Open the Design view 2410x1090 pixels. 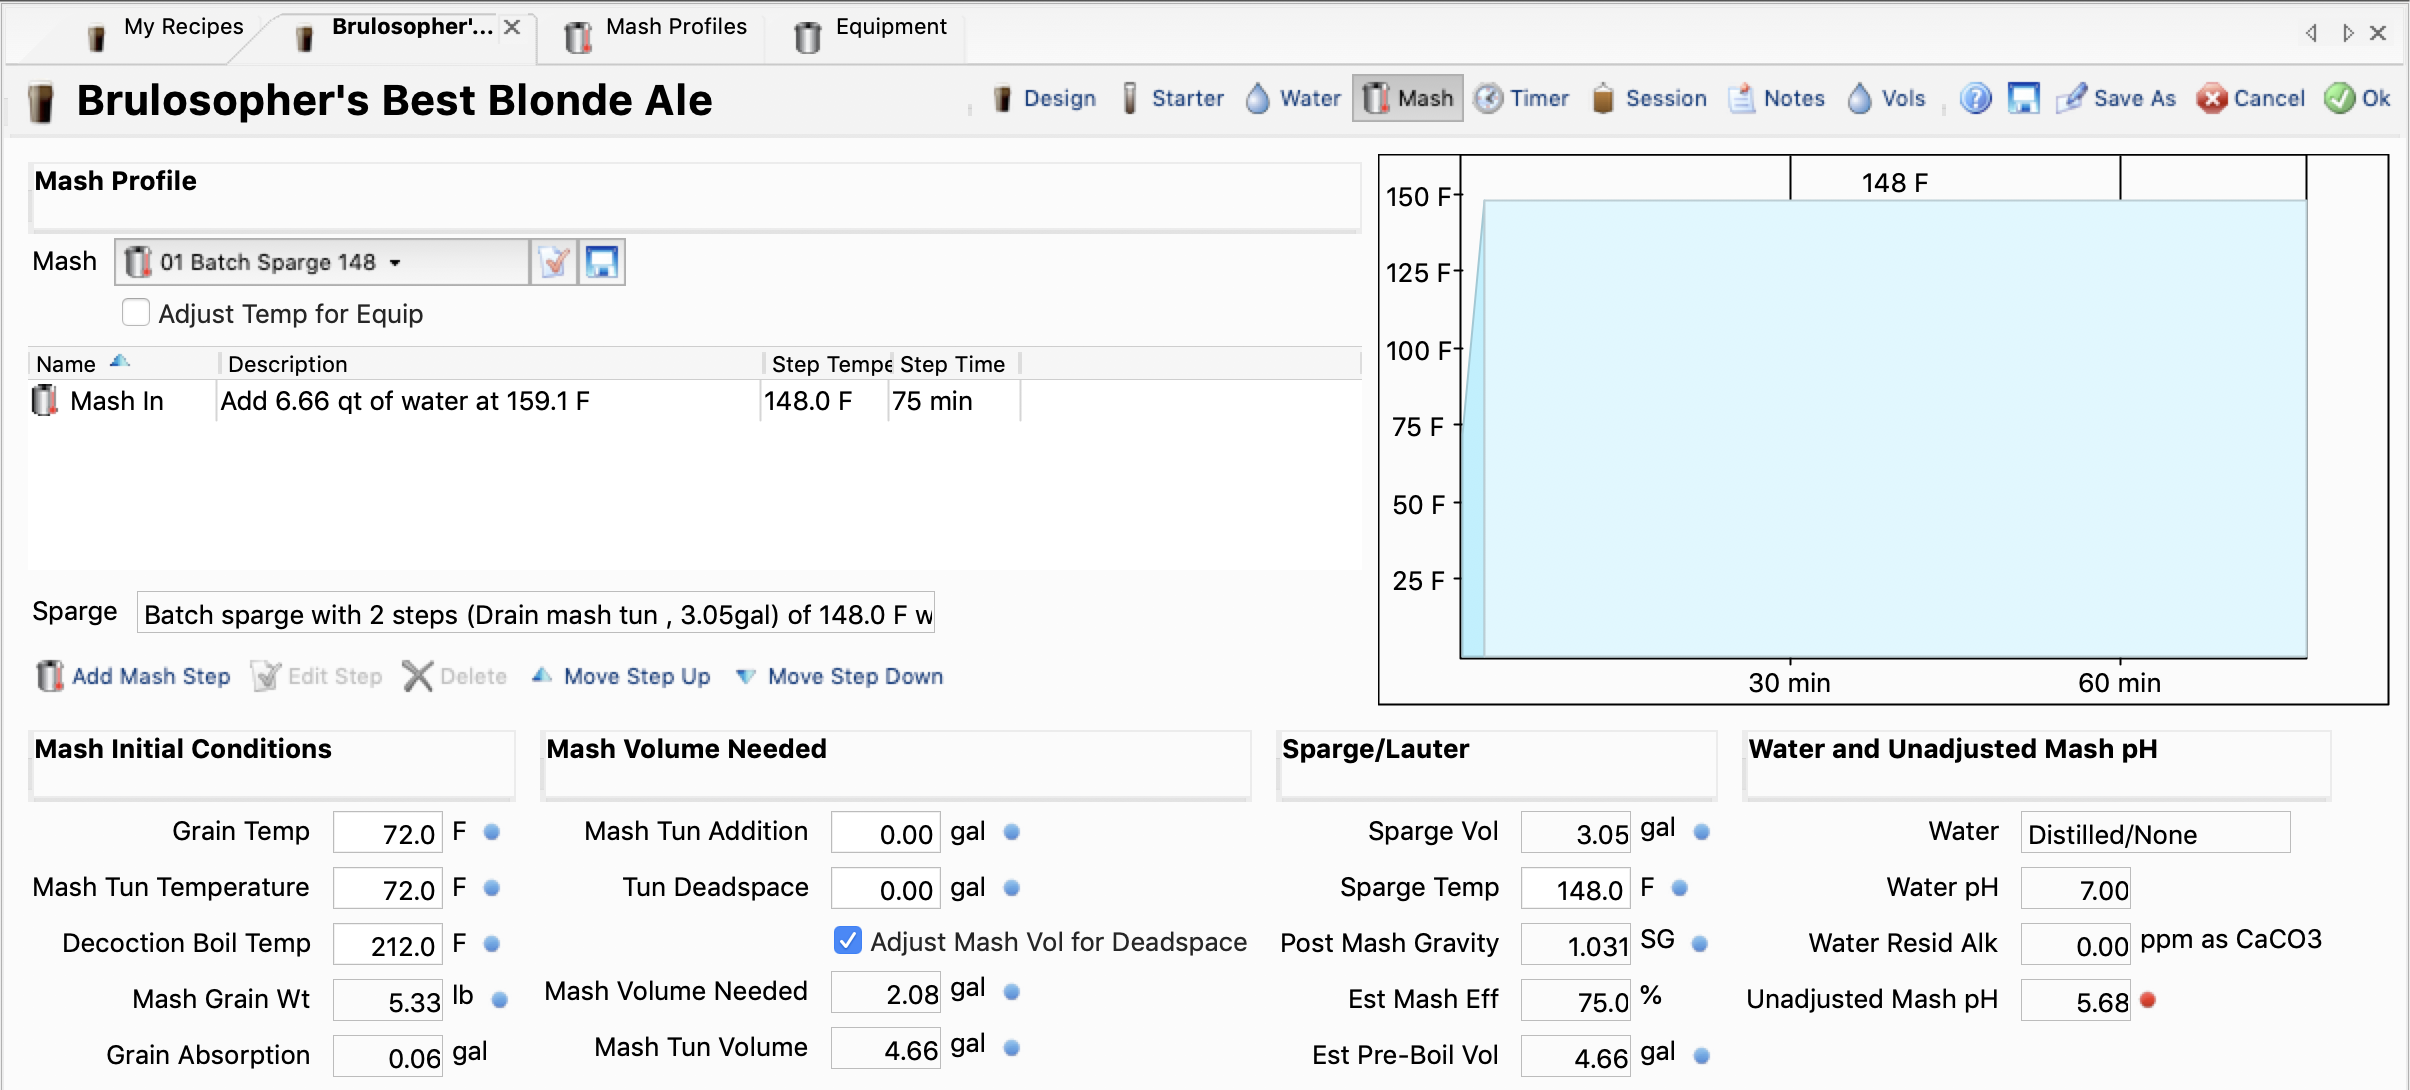pos(1044,98)
